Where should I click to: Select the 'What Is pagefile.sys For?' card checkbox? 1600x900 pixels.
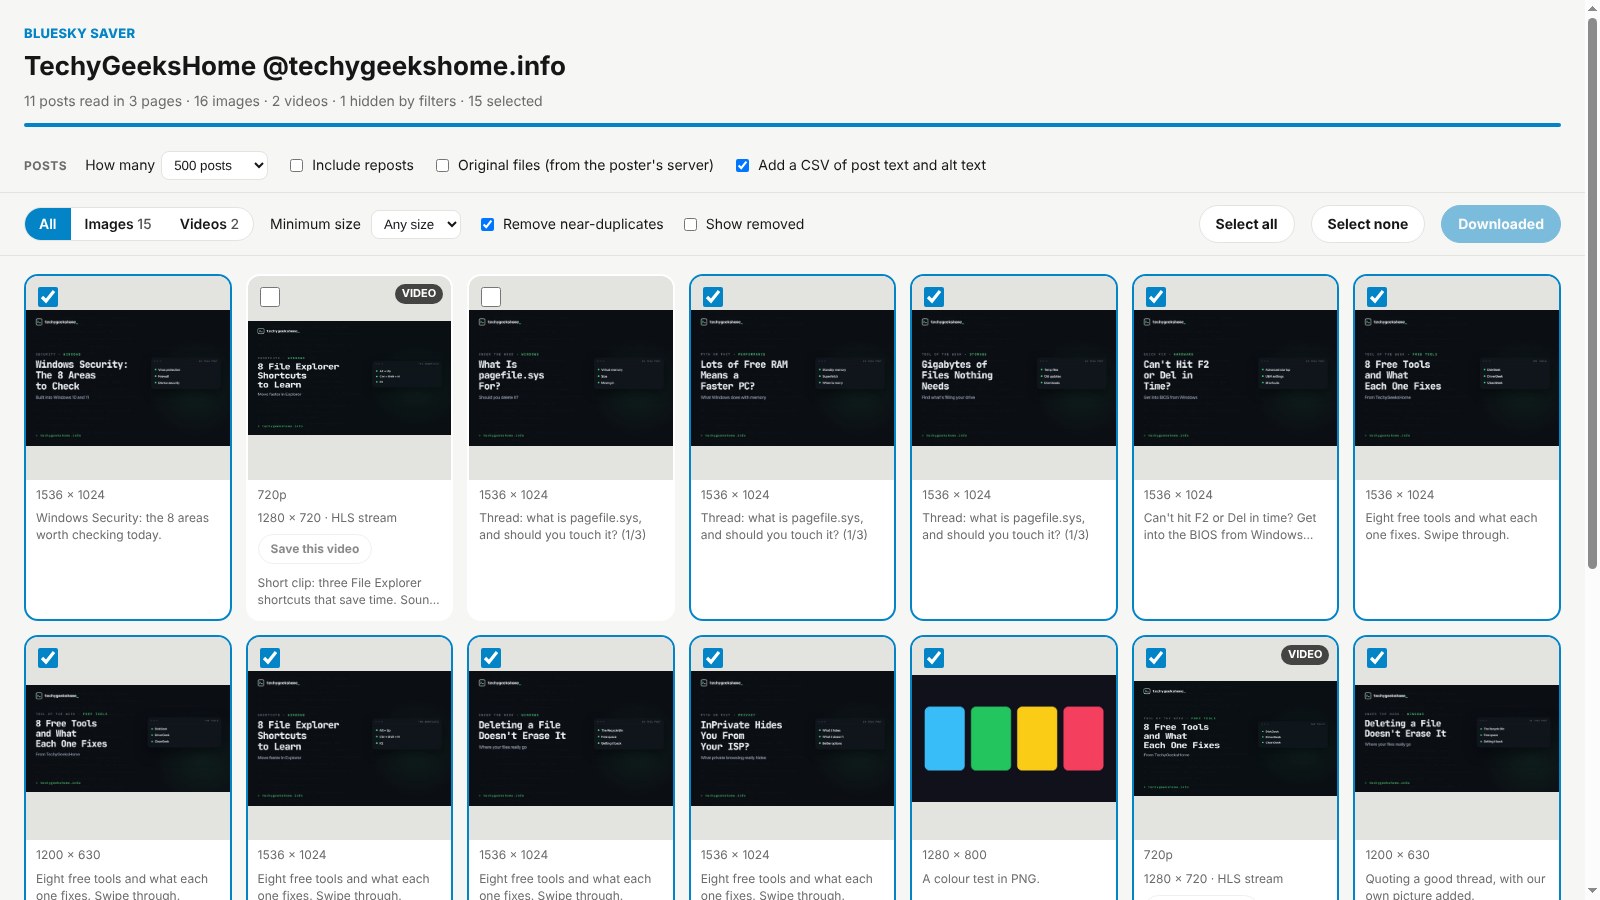[491, 297]
